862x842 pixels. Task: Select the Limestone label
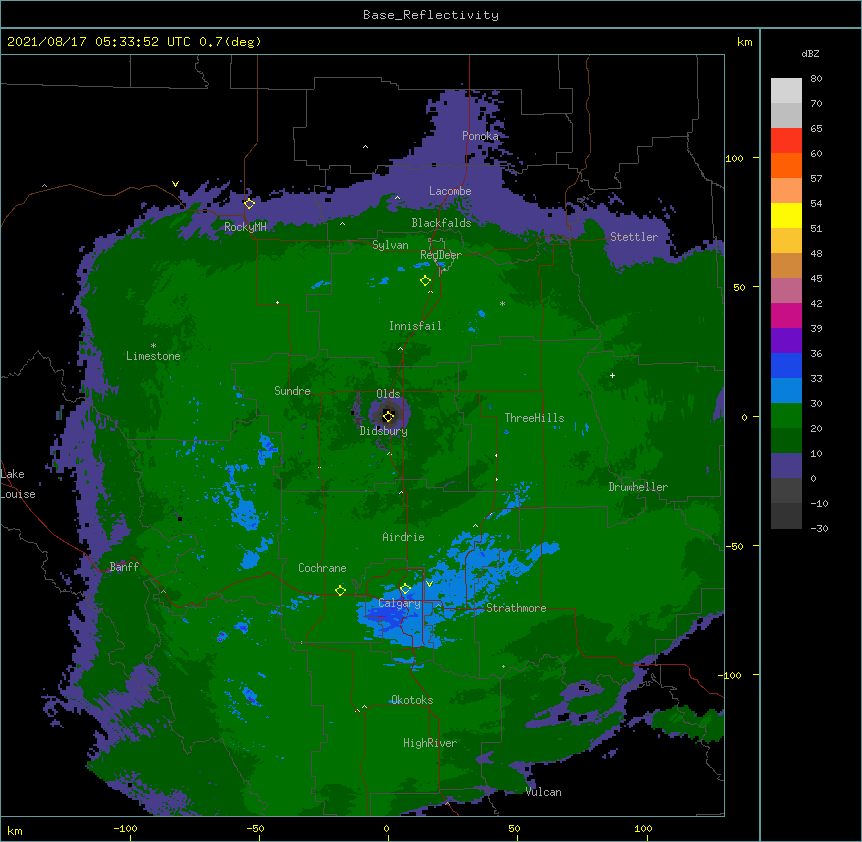pos(153,356)
